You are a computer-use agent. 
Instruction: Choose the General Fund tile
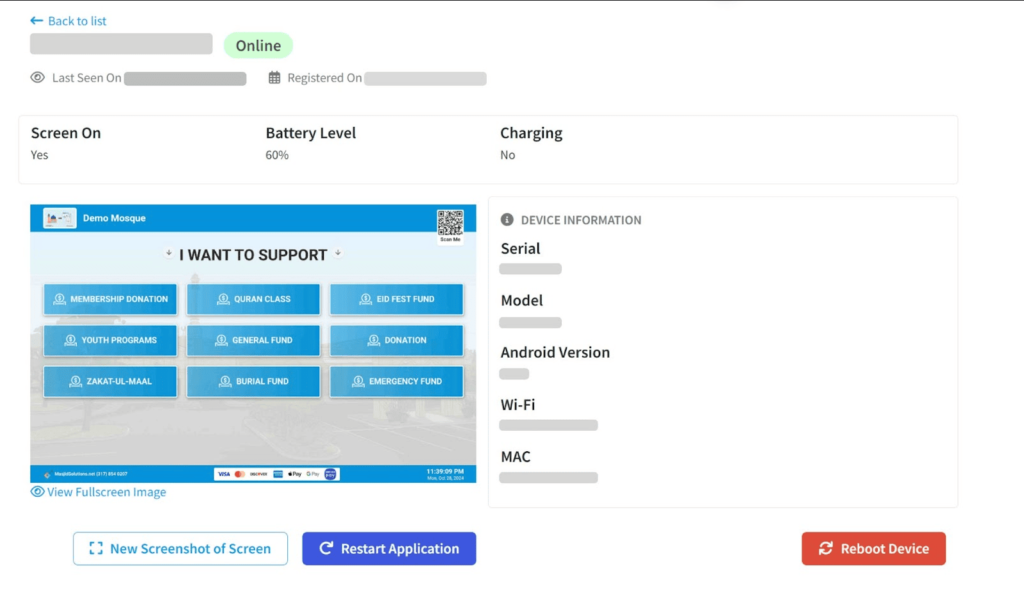[x=253, y=340]
